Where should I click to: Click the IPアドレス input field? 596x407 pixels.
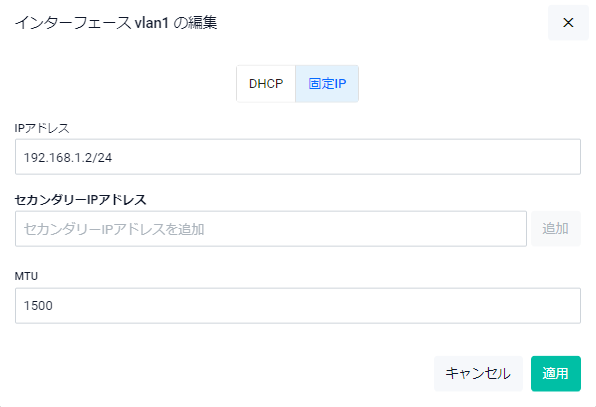298,157
